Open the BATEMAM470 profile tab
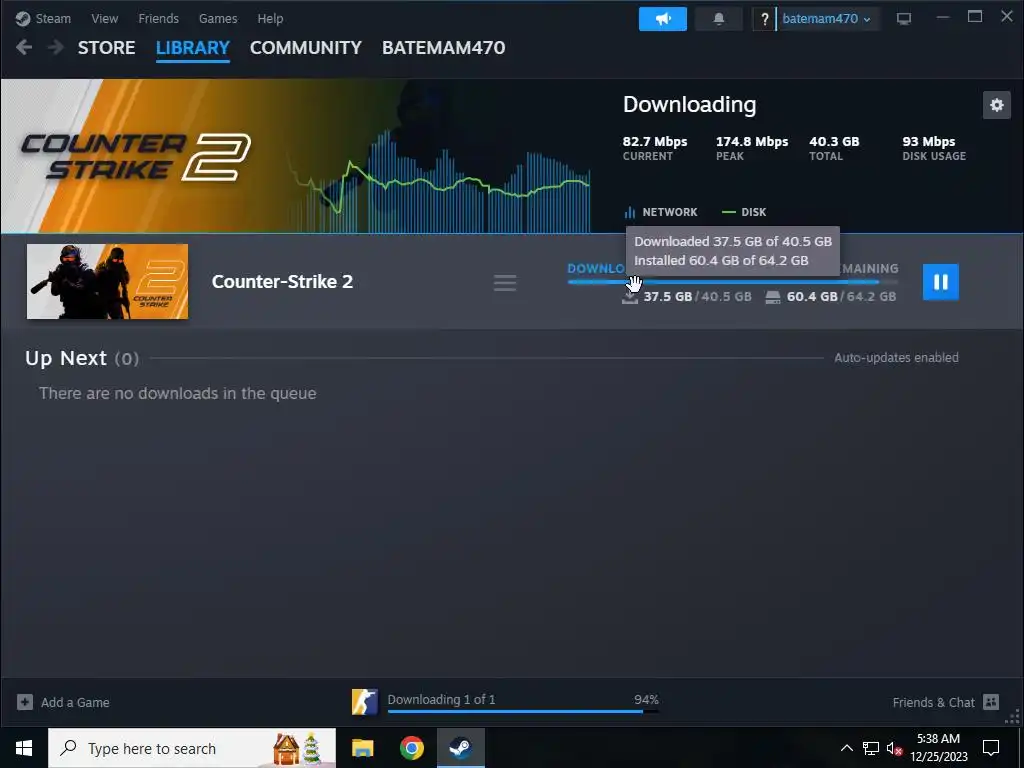Image resolution: width=1024 pixels, height=768 pixels. pyautogui.click(x=443, y=48)
